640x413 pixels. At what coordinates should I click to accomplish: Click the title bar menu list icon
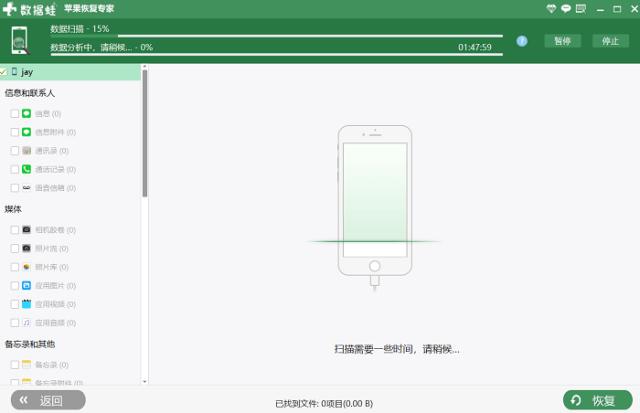580,9
